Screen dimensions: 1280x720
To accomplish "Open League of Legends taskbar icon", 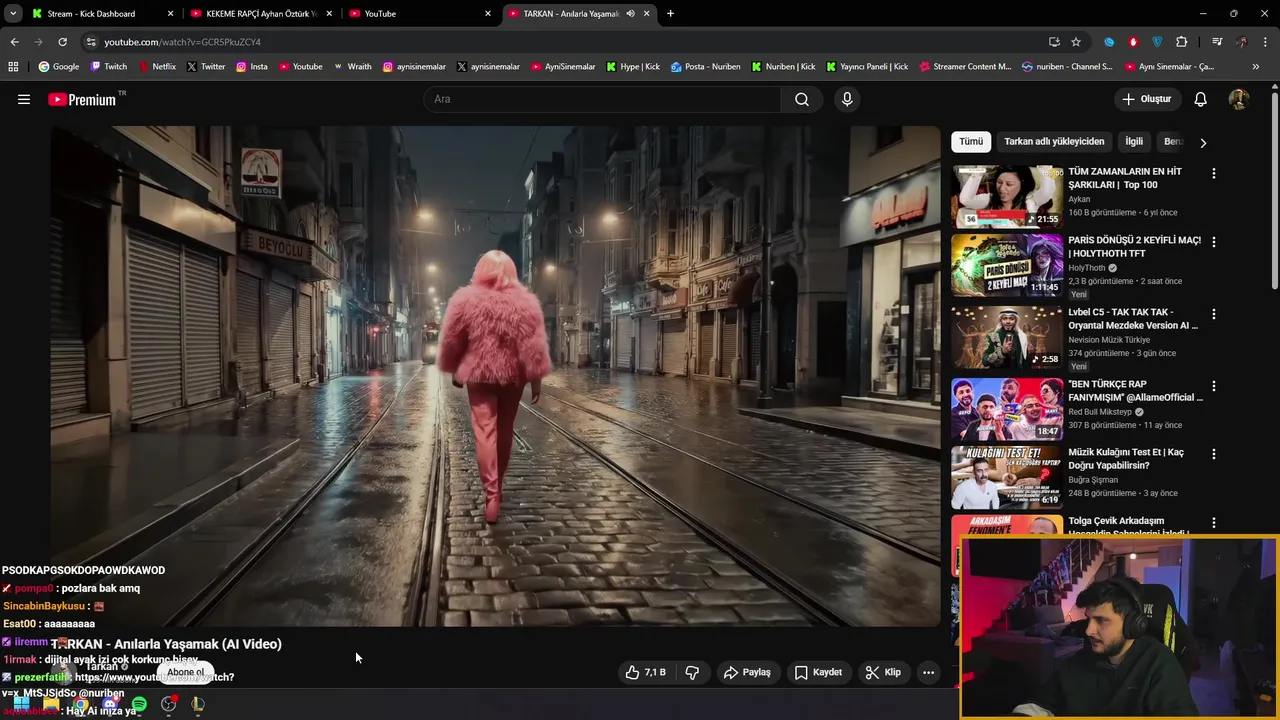I will coord(198,705).
